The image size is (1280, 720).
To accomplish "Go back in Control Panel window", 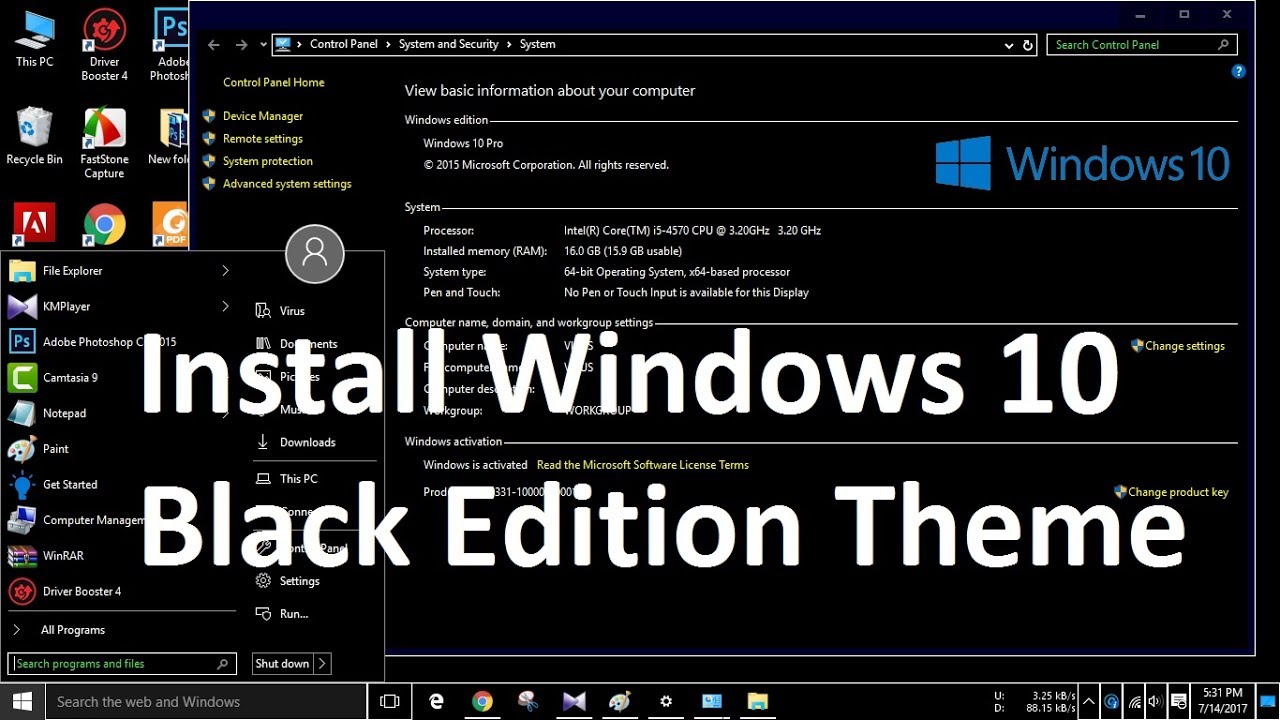I will click(213, 45).
